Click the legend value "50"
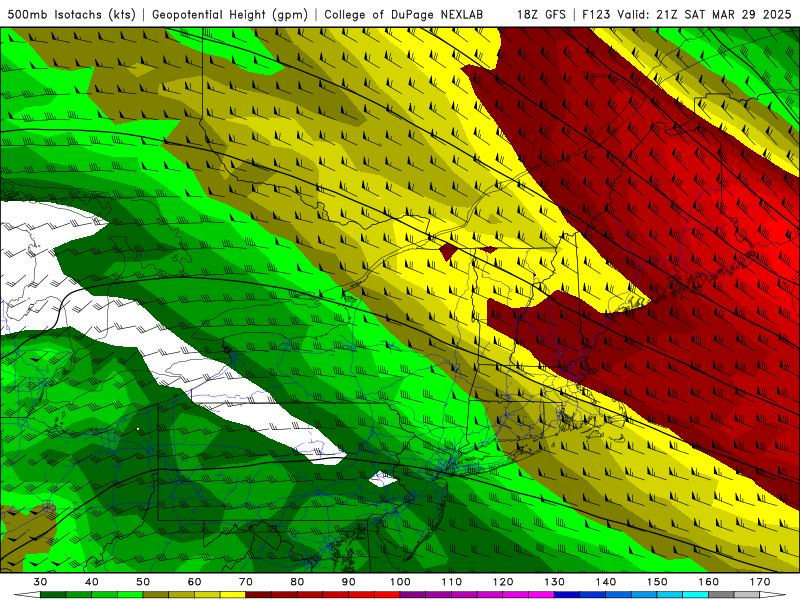 pyautogui.click(x=143, y=582)
